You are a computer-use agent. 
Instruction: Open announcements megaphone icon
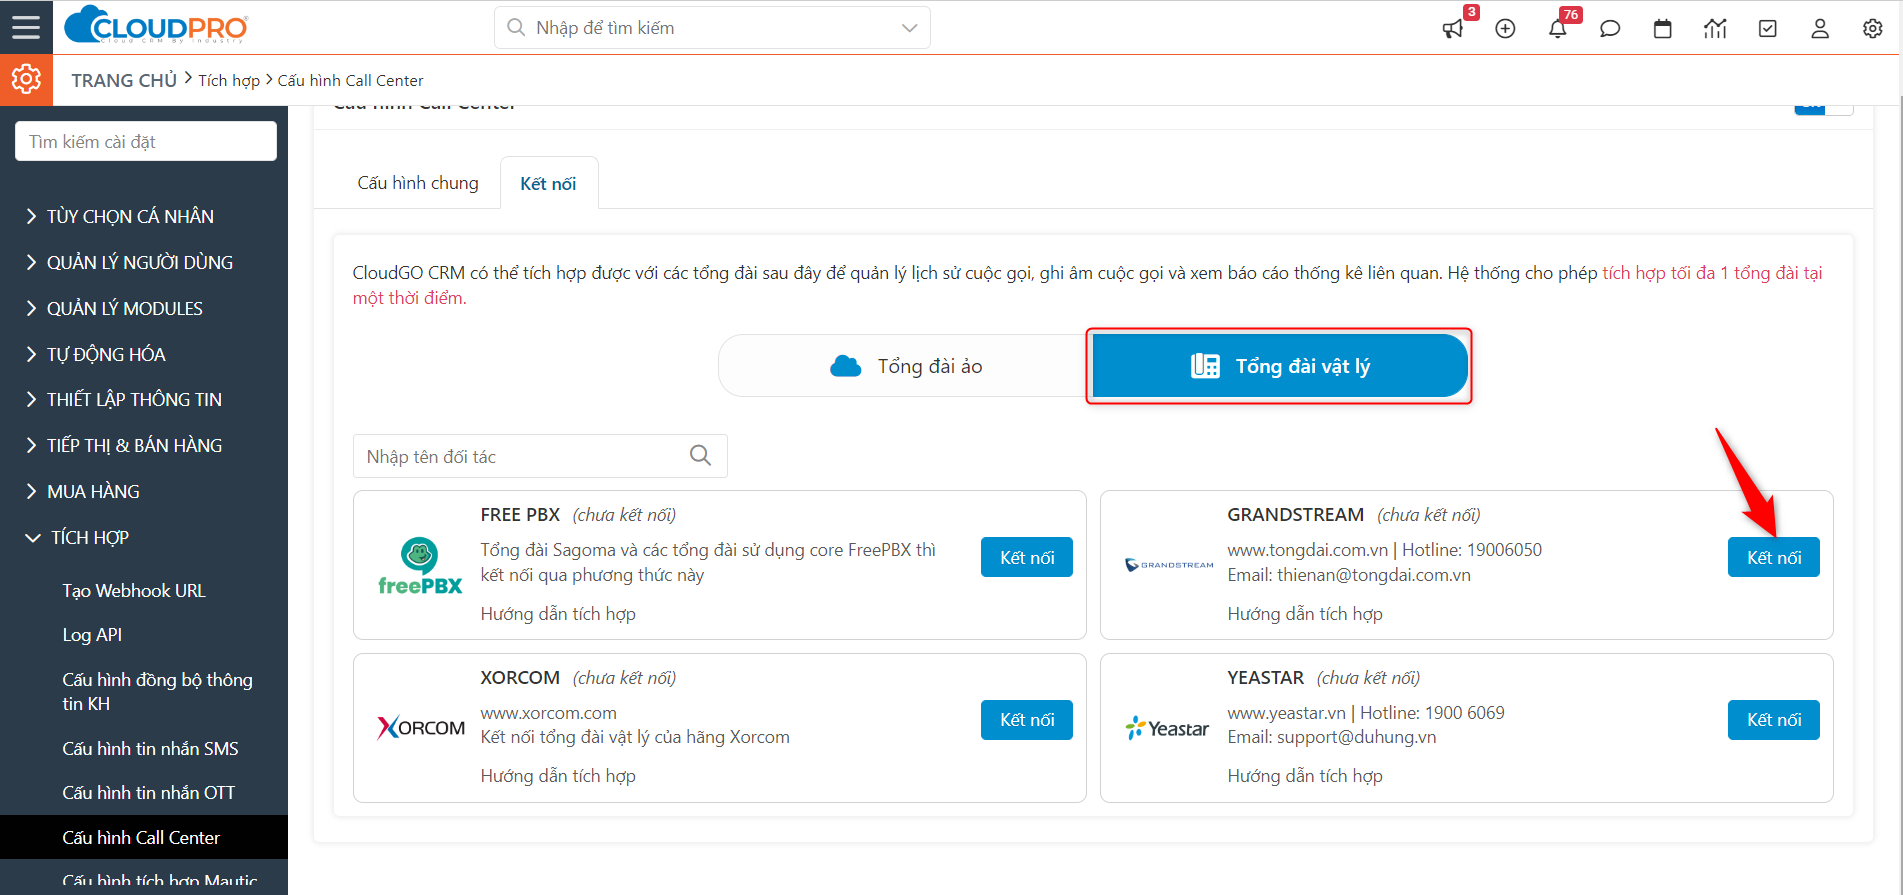1453,29
